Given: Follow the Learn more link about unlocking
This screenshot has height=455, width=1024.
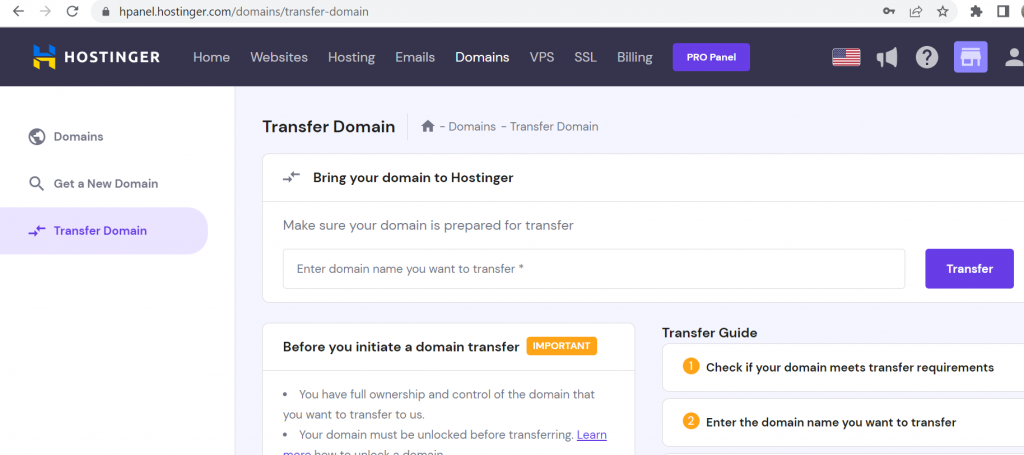Looking at the screenshot, I should [592, 435].
